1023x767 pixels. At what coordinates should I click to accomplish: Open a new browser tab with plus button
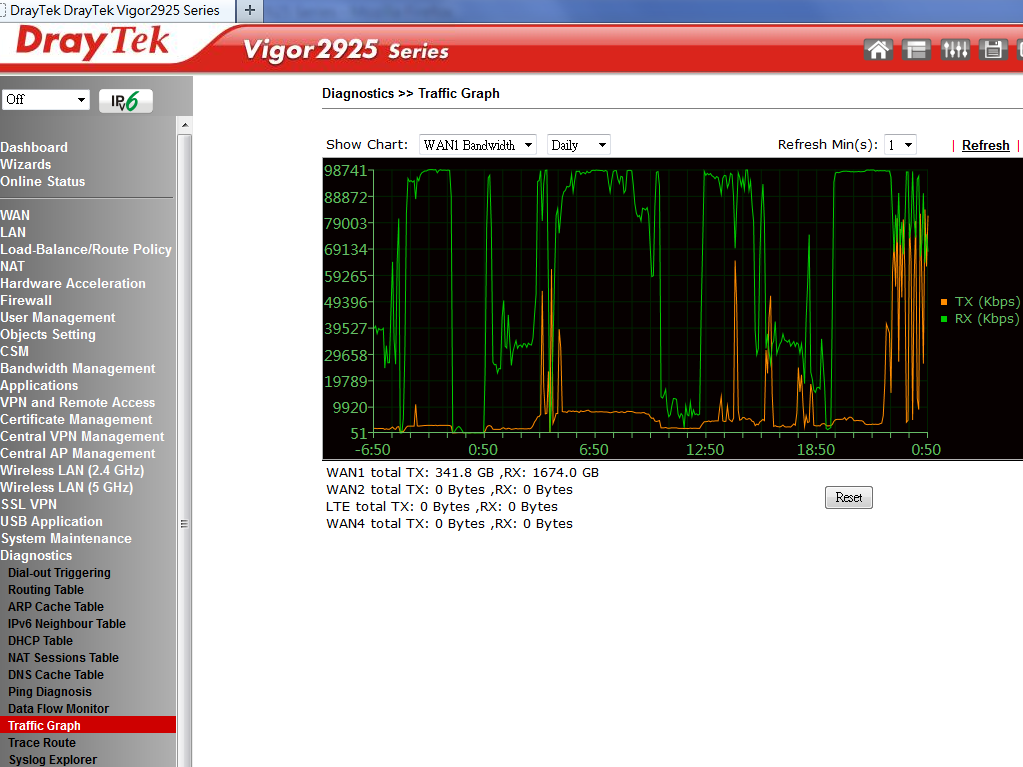click(249, 10)
